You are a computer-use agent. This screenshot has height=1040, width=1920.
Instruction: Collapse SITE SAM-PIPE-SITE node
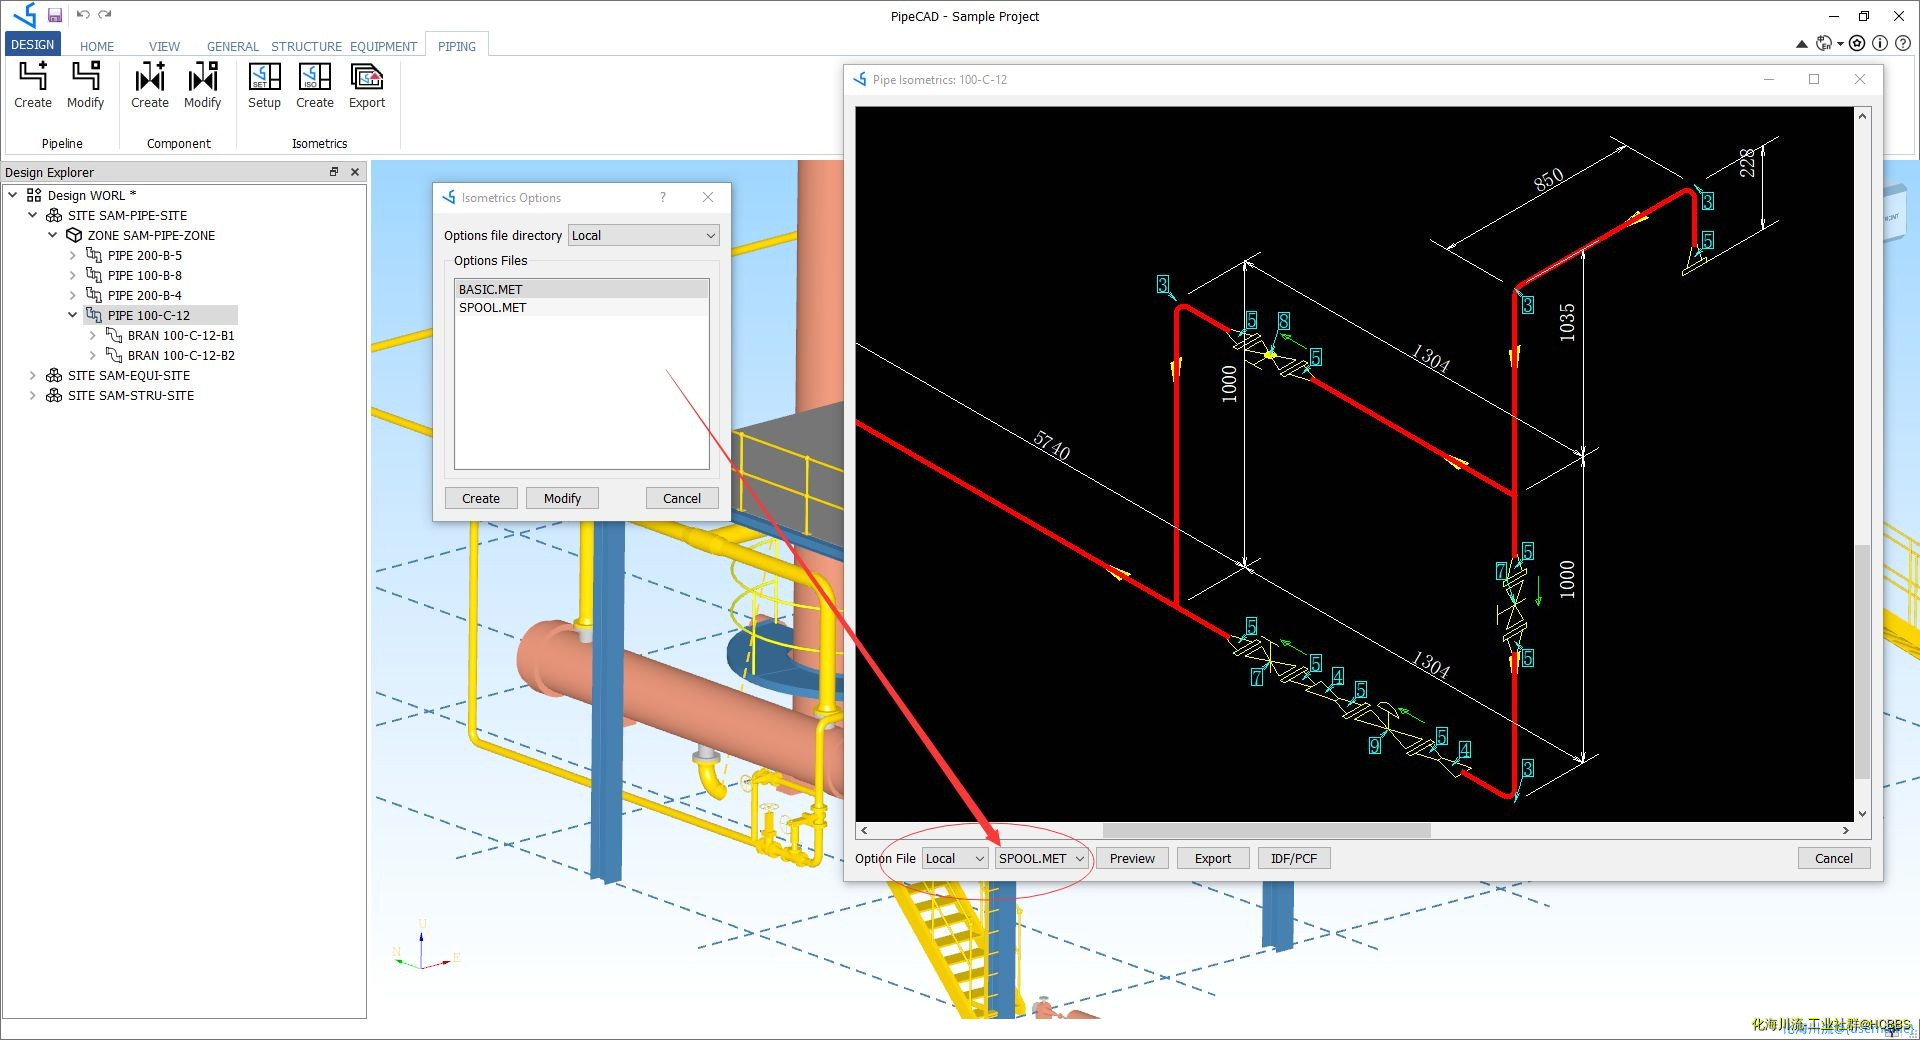pyautogui.click(x=33, y=215)
